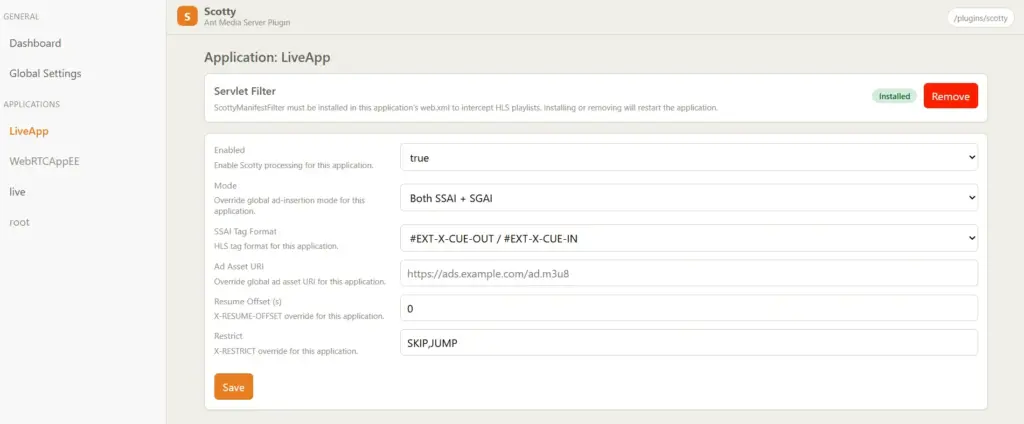Click the Enabled setting label
The width and height of the screenshot is (1024, 424).
(229, 150)
